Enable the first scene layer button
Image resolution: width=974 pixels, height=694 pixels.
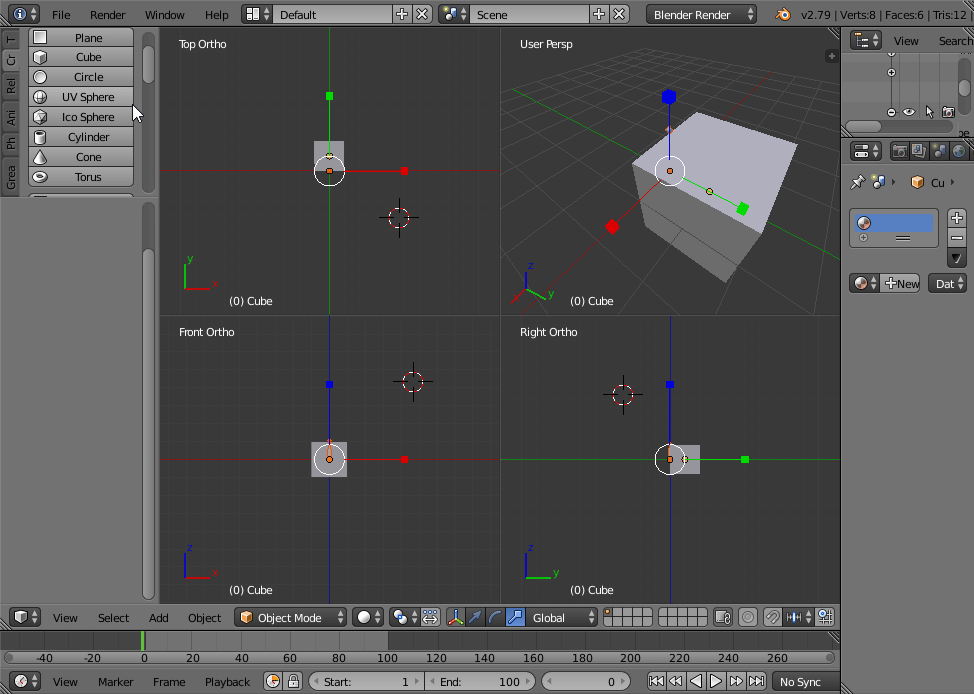click(x=610, y=612)
